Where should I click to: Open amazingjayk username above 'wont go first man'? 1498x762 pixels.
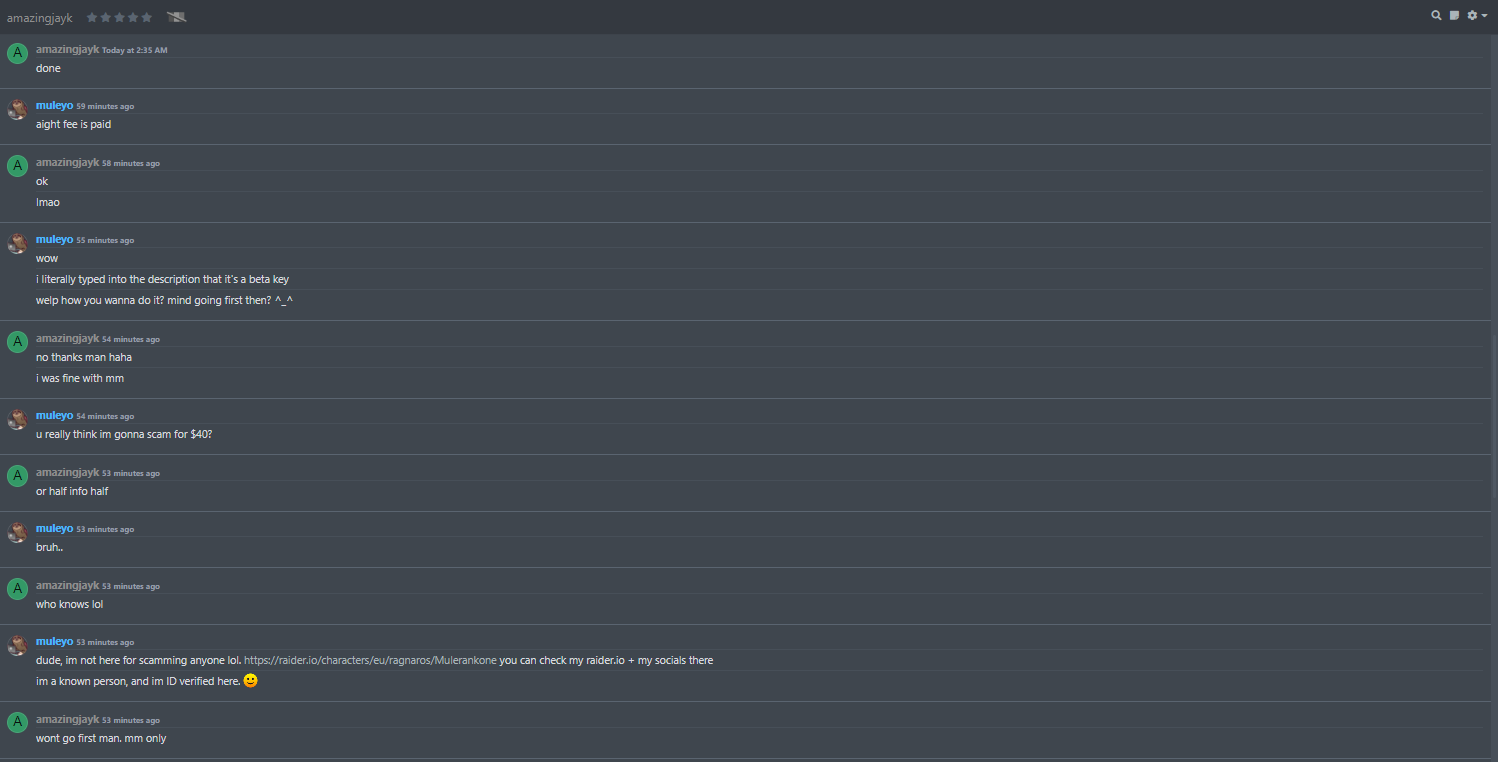[67, 719]
